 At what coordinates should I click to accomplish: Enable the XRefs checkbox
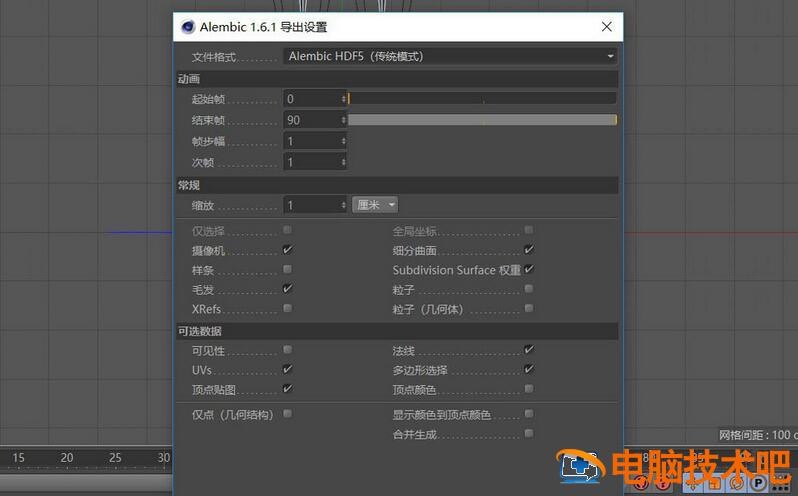(288, 308)
